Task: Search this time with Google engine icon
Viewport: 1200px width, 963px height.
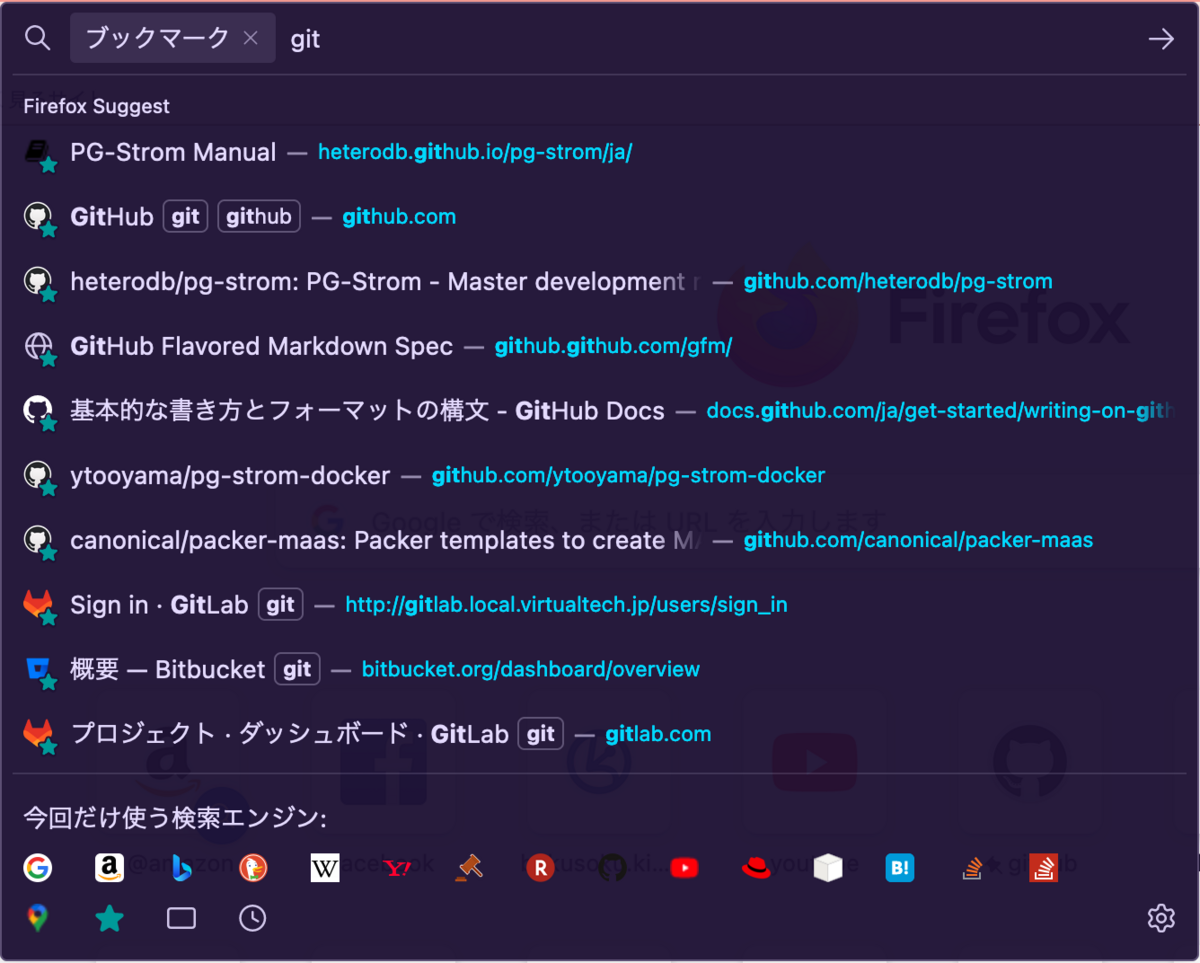Action: click(38, 867)
